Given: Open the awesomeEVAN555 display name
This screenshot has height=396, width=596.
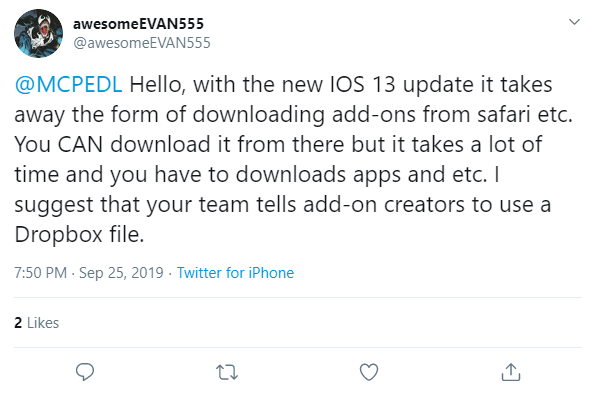Looking at the screenshot, I should [138, 24].
